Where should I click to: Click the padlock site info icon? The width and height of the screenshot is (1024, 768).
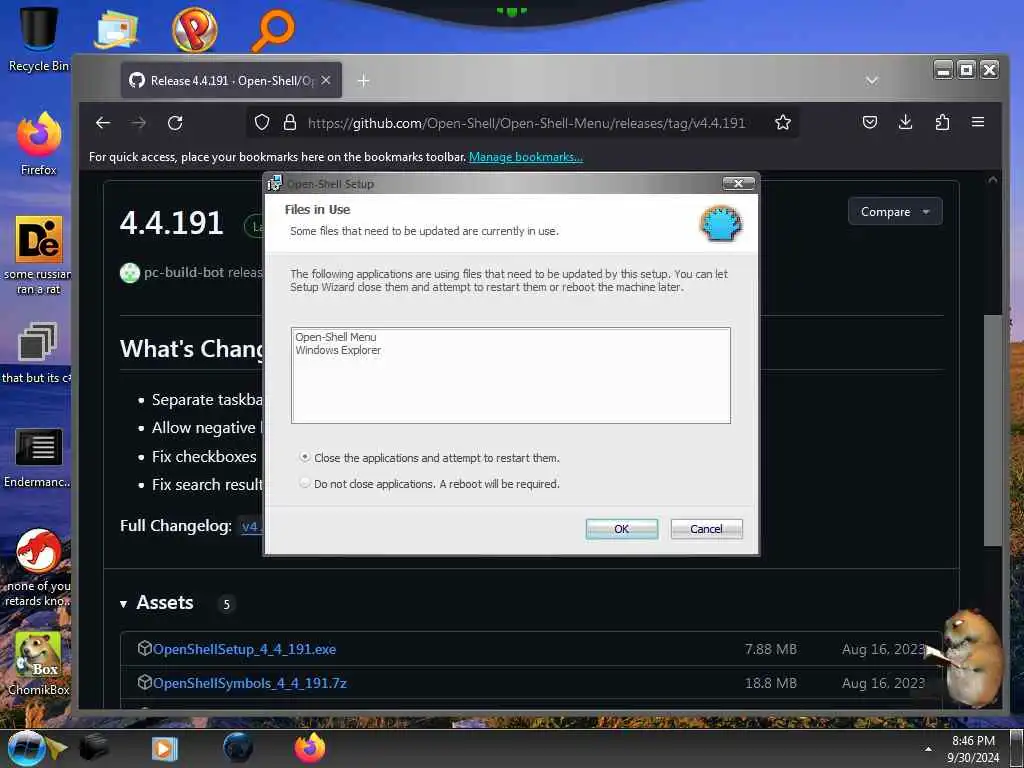pyautogui.click(x=290, y=123)
